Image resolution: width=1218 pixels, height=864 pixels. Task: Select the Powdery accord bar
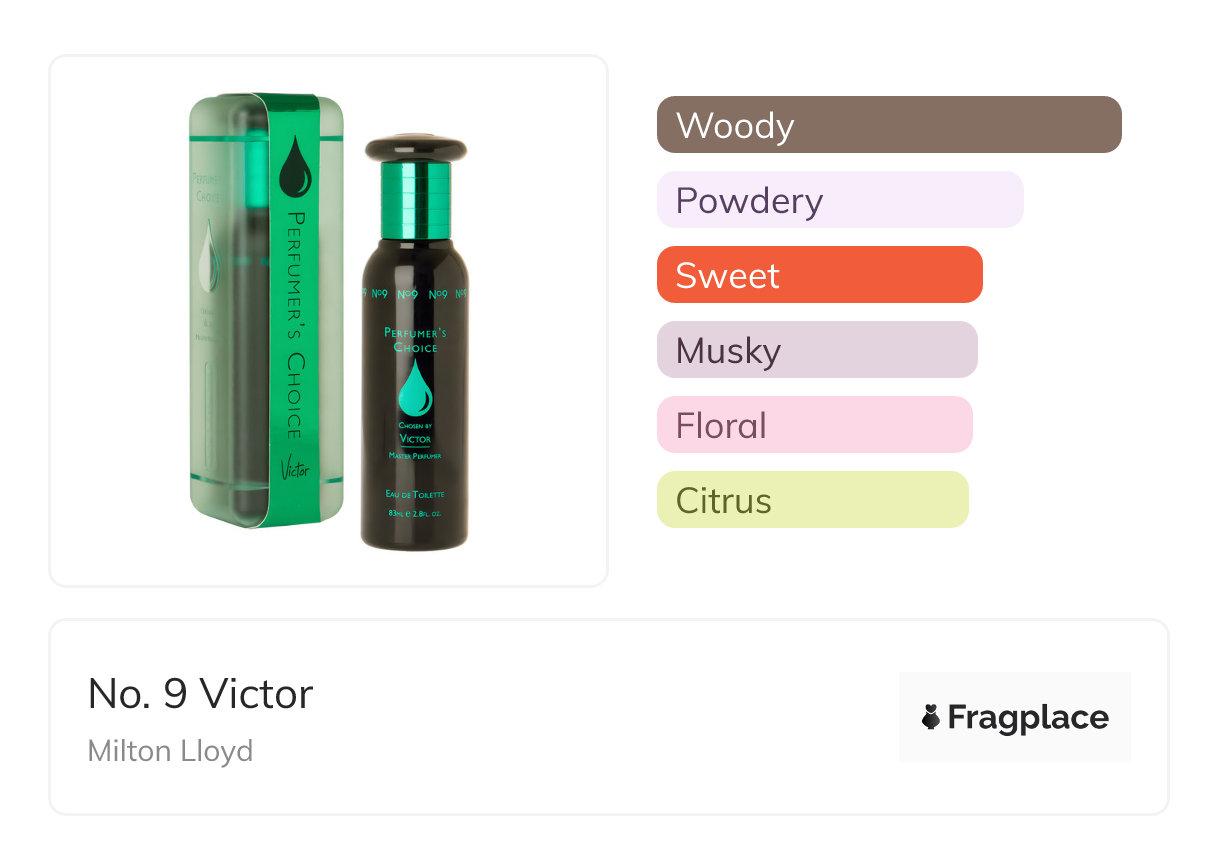pyautogui.click(x=839, y=200)
